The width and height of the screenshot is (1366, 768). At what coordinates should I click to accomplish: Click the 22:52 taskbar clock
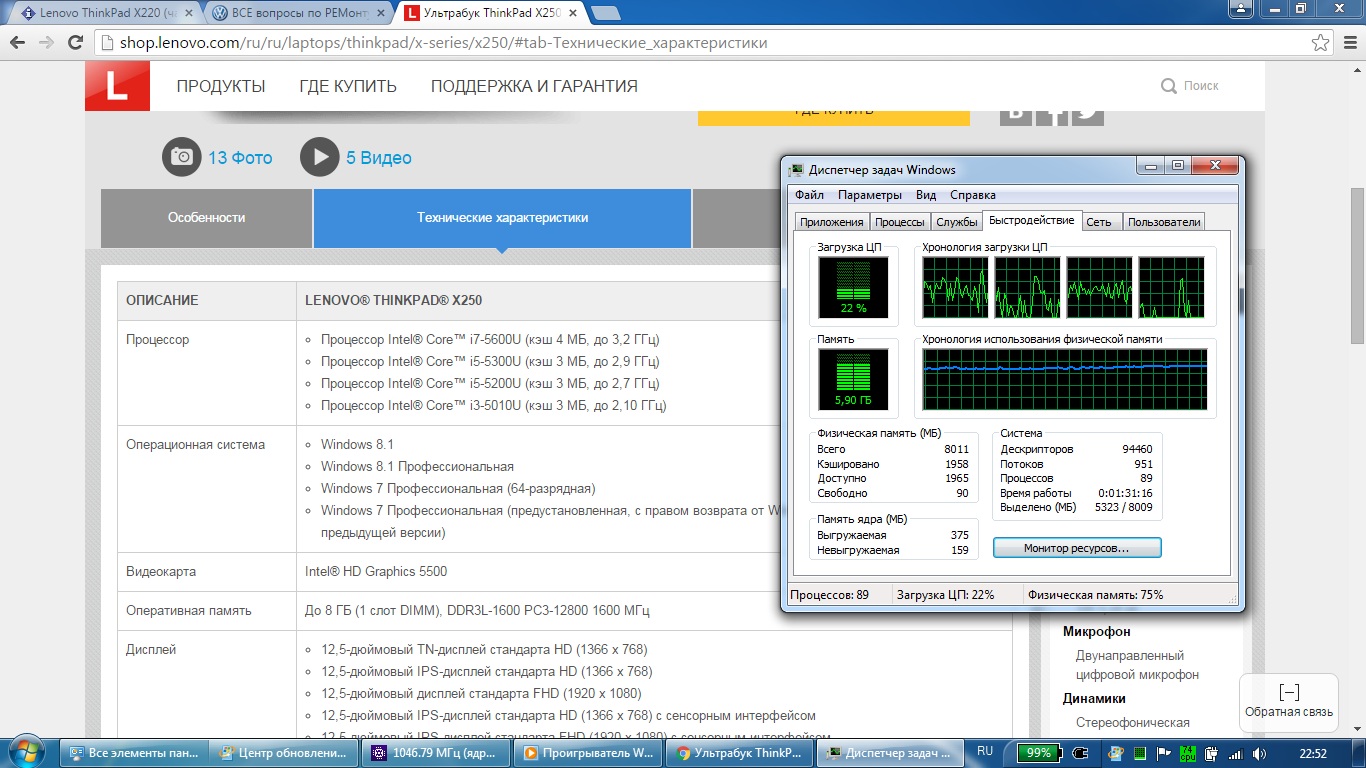[x=1312, y=753]
